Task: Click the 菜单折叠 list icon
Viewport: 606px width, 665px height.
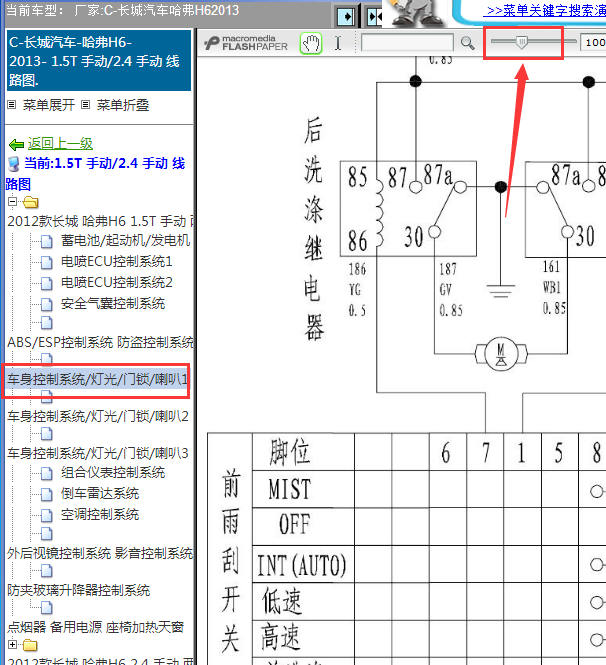Action: [x=86, y=104]
